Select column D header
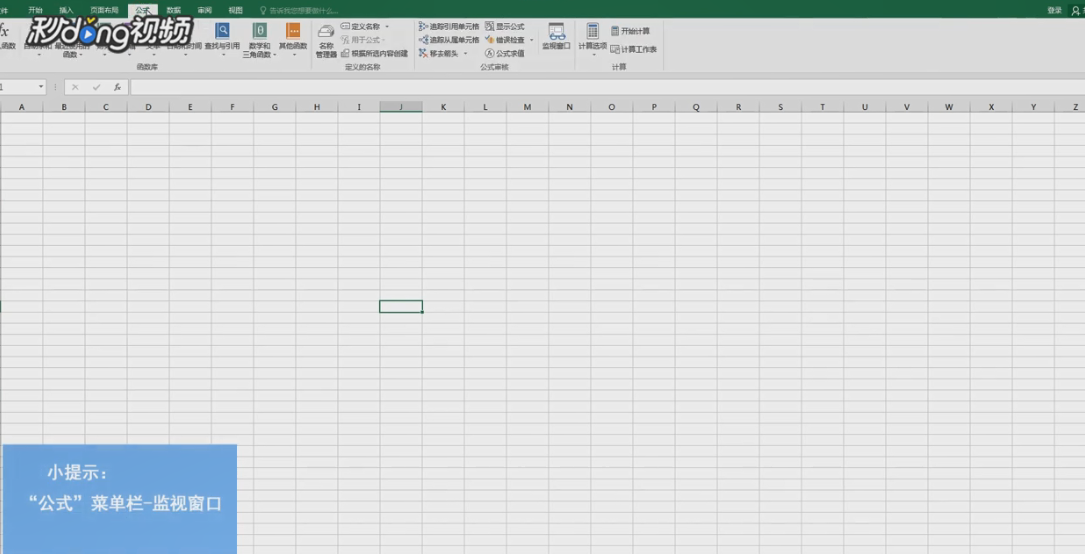The height and width of the screenshot is (554, 1085). click(x=148, y=107)
